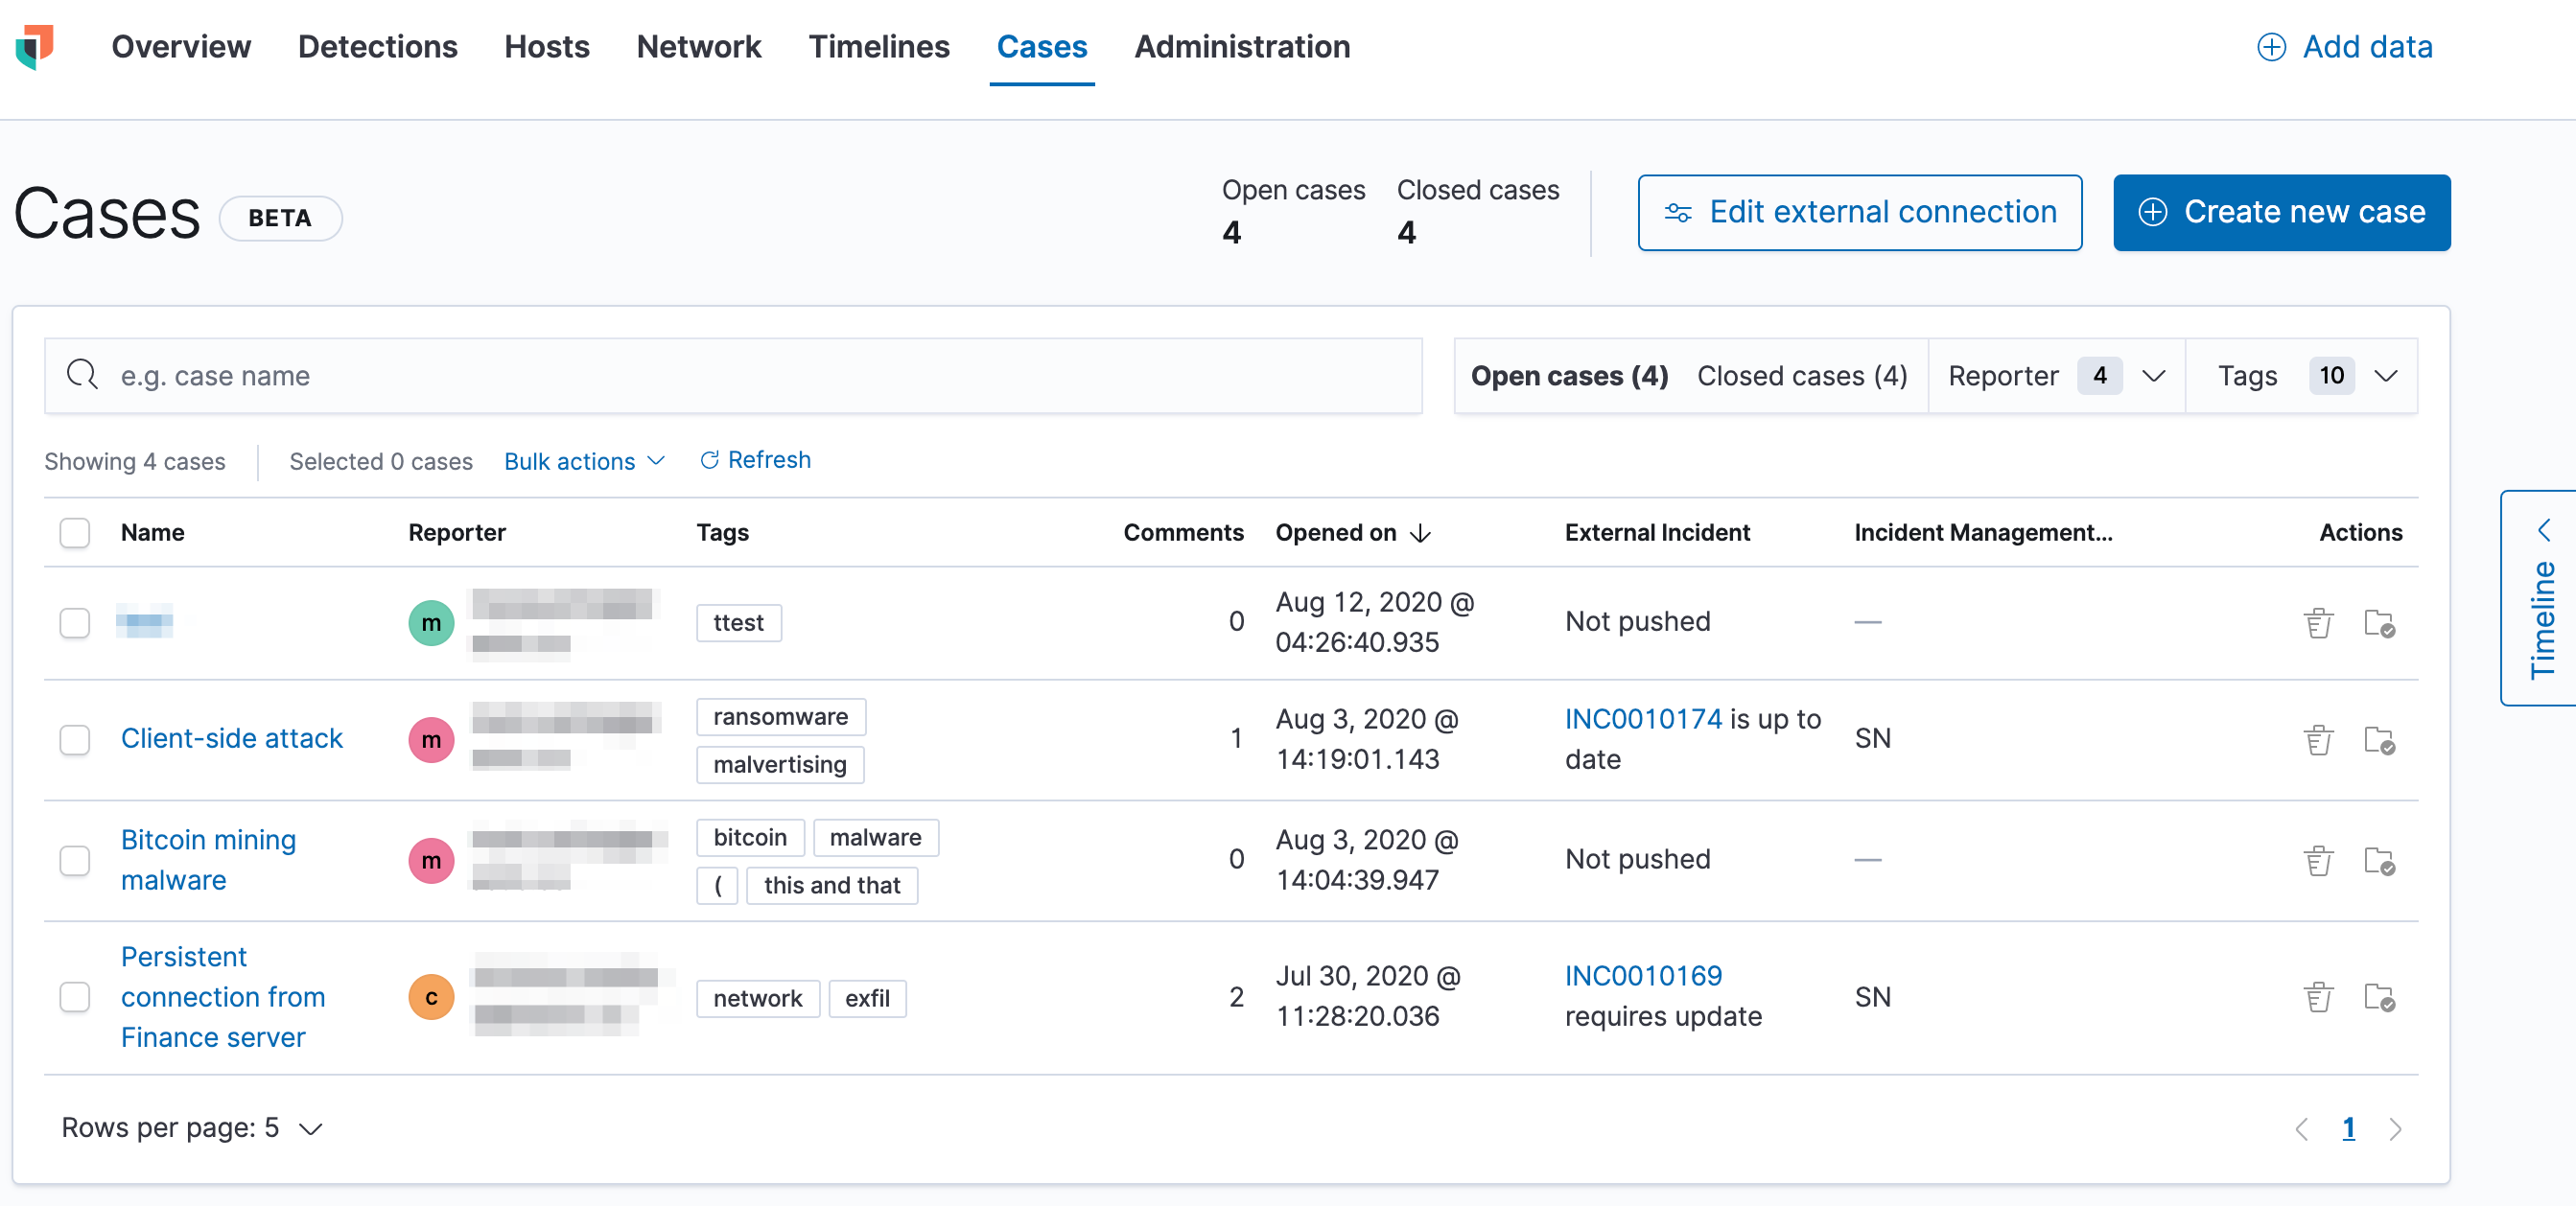Click the Elastic Security logo
The width and height of the screenshot is (2576, 1206).
(x=33, y=47)
